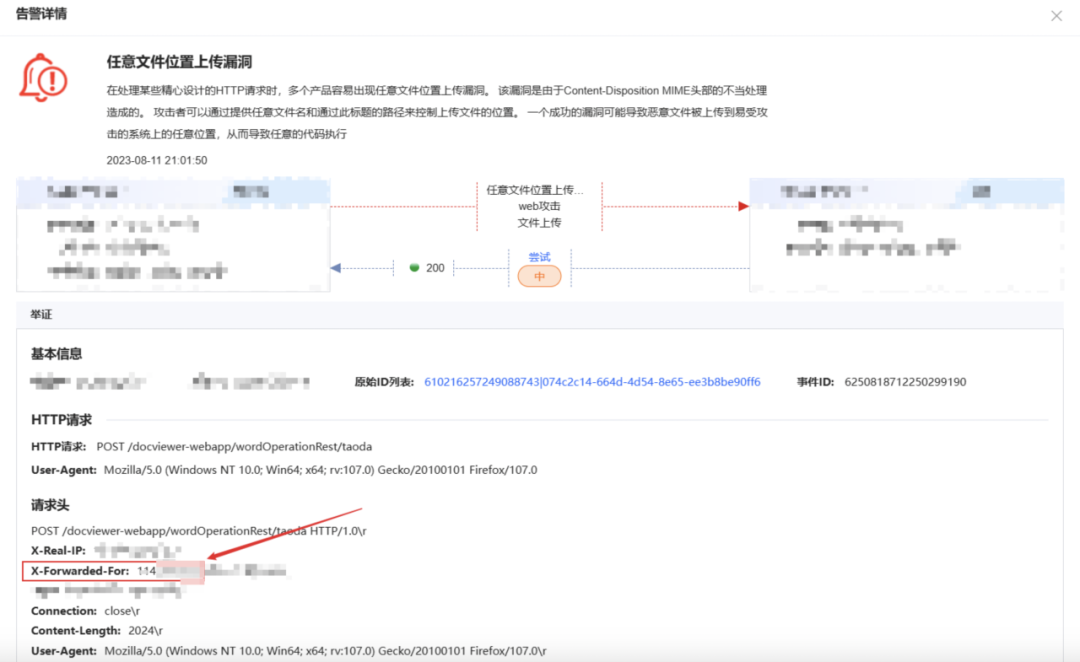Click the green 200 status dot
The width and height of the screenshot is (1080, 662).
[x=414, y=268]
